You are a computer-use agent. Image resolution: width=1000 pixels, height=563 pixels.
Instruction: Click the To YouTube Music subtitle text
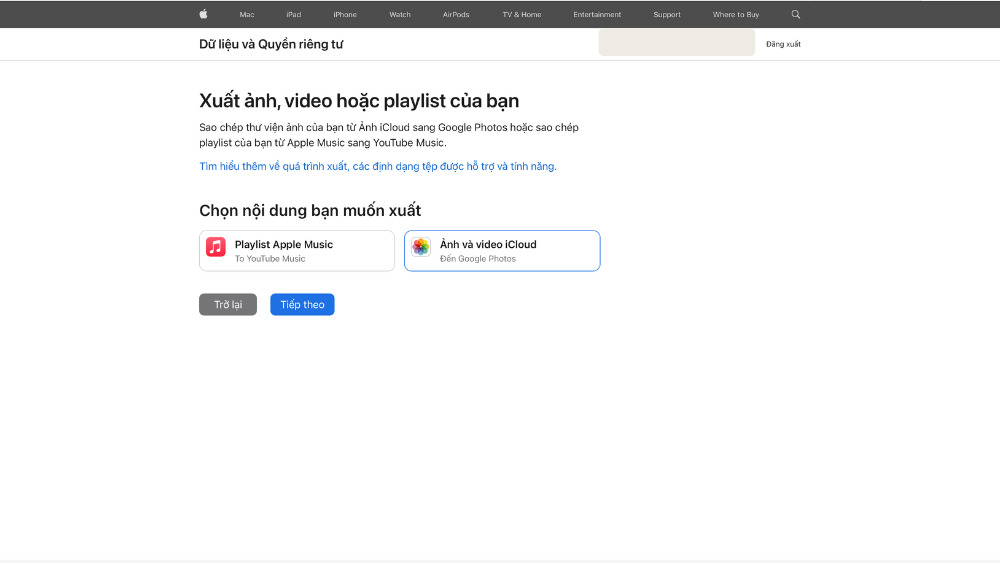tap(270, 259)
